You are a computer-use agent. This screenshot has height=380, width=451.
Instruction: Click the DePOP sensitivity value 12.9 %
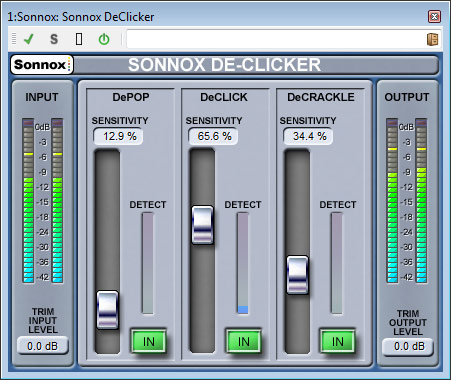[x=119, y=136]
